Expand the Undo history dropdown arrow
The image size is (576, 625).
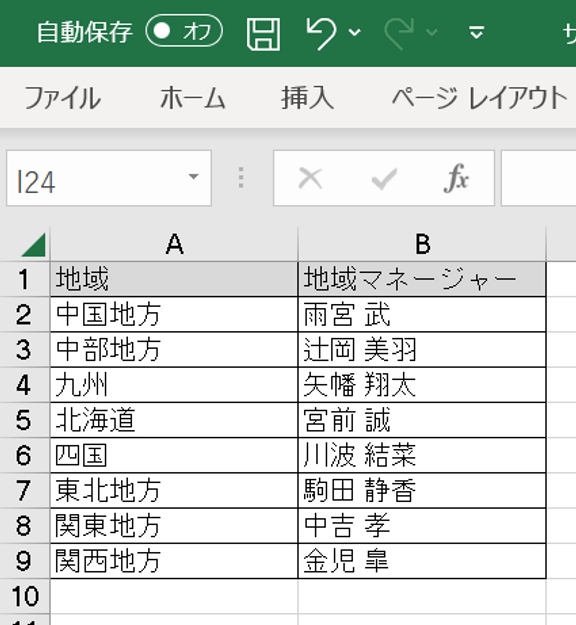(x=354, y=32)
